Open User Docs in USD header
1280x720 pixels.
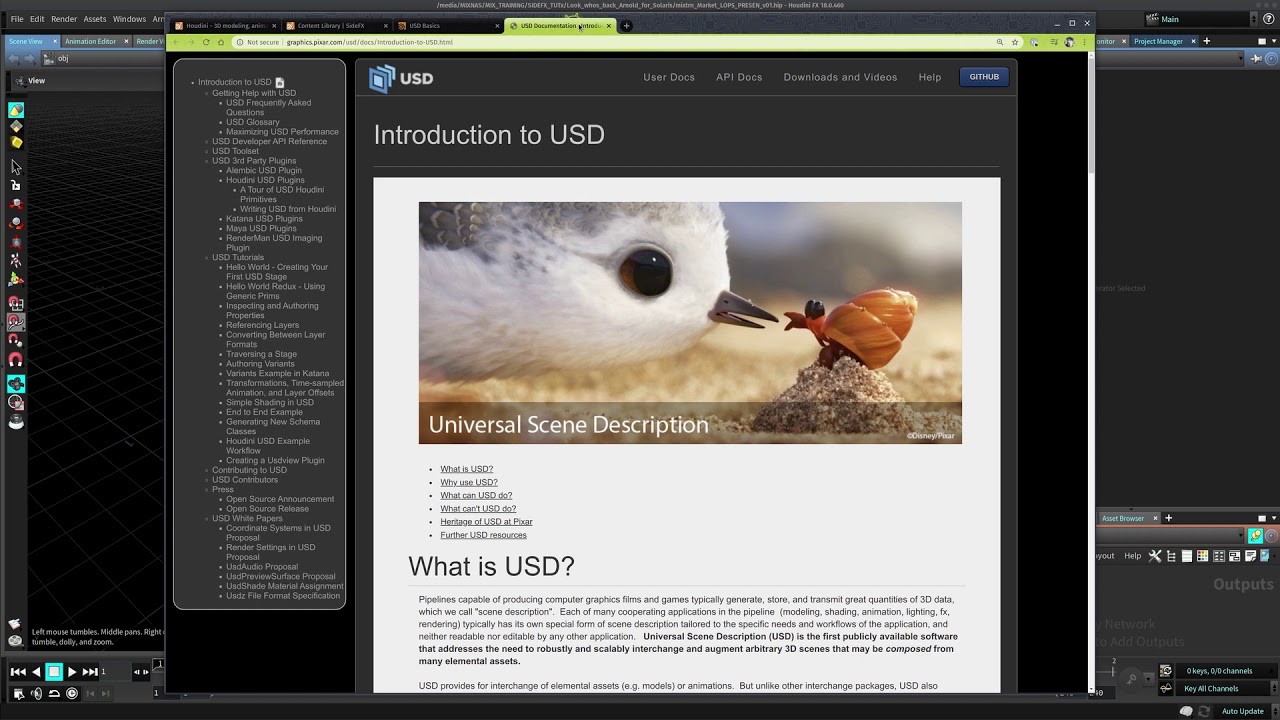(x=669, y=77)
